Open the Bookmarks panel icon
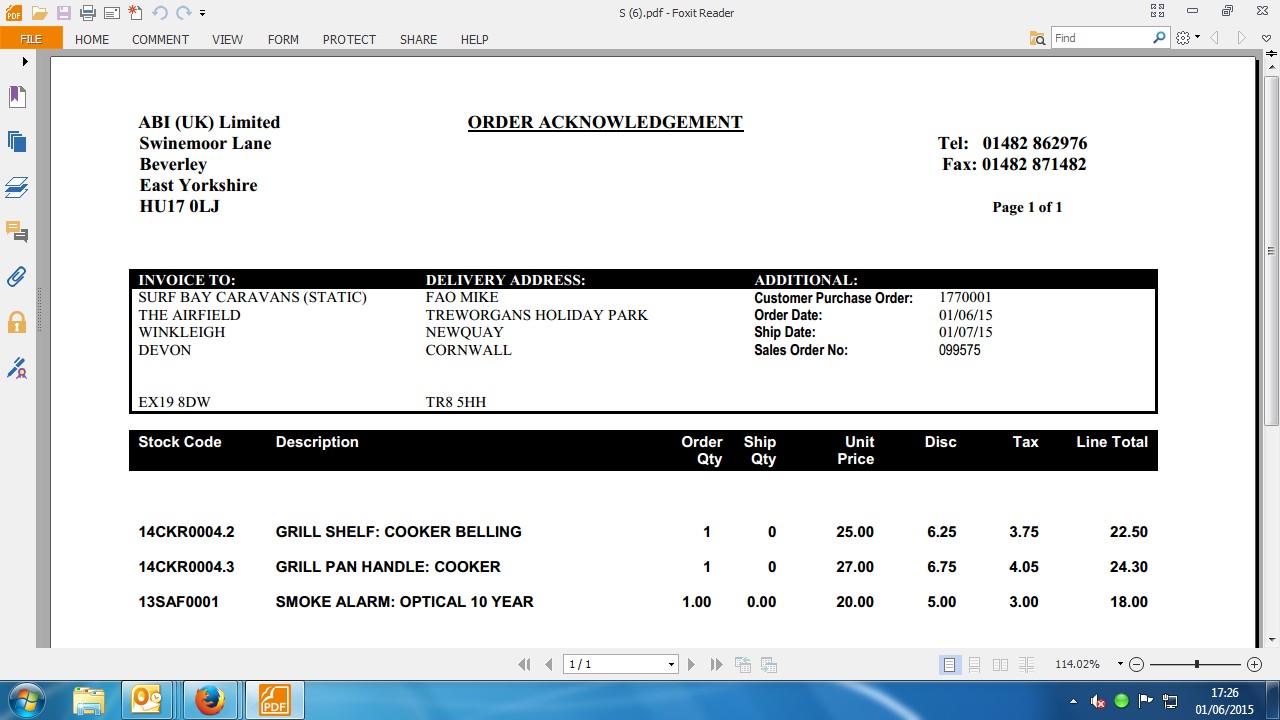 [17, 97]
